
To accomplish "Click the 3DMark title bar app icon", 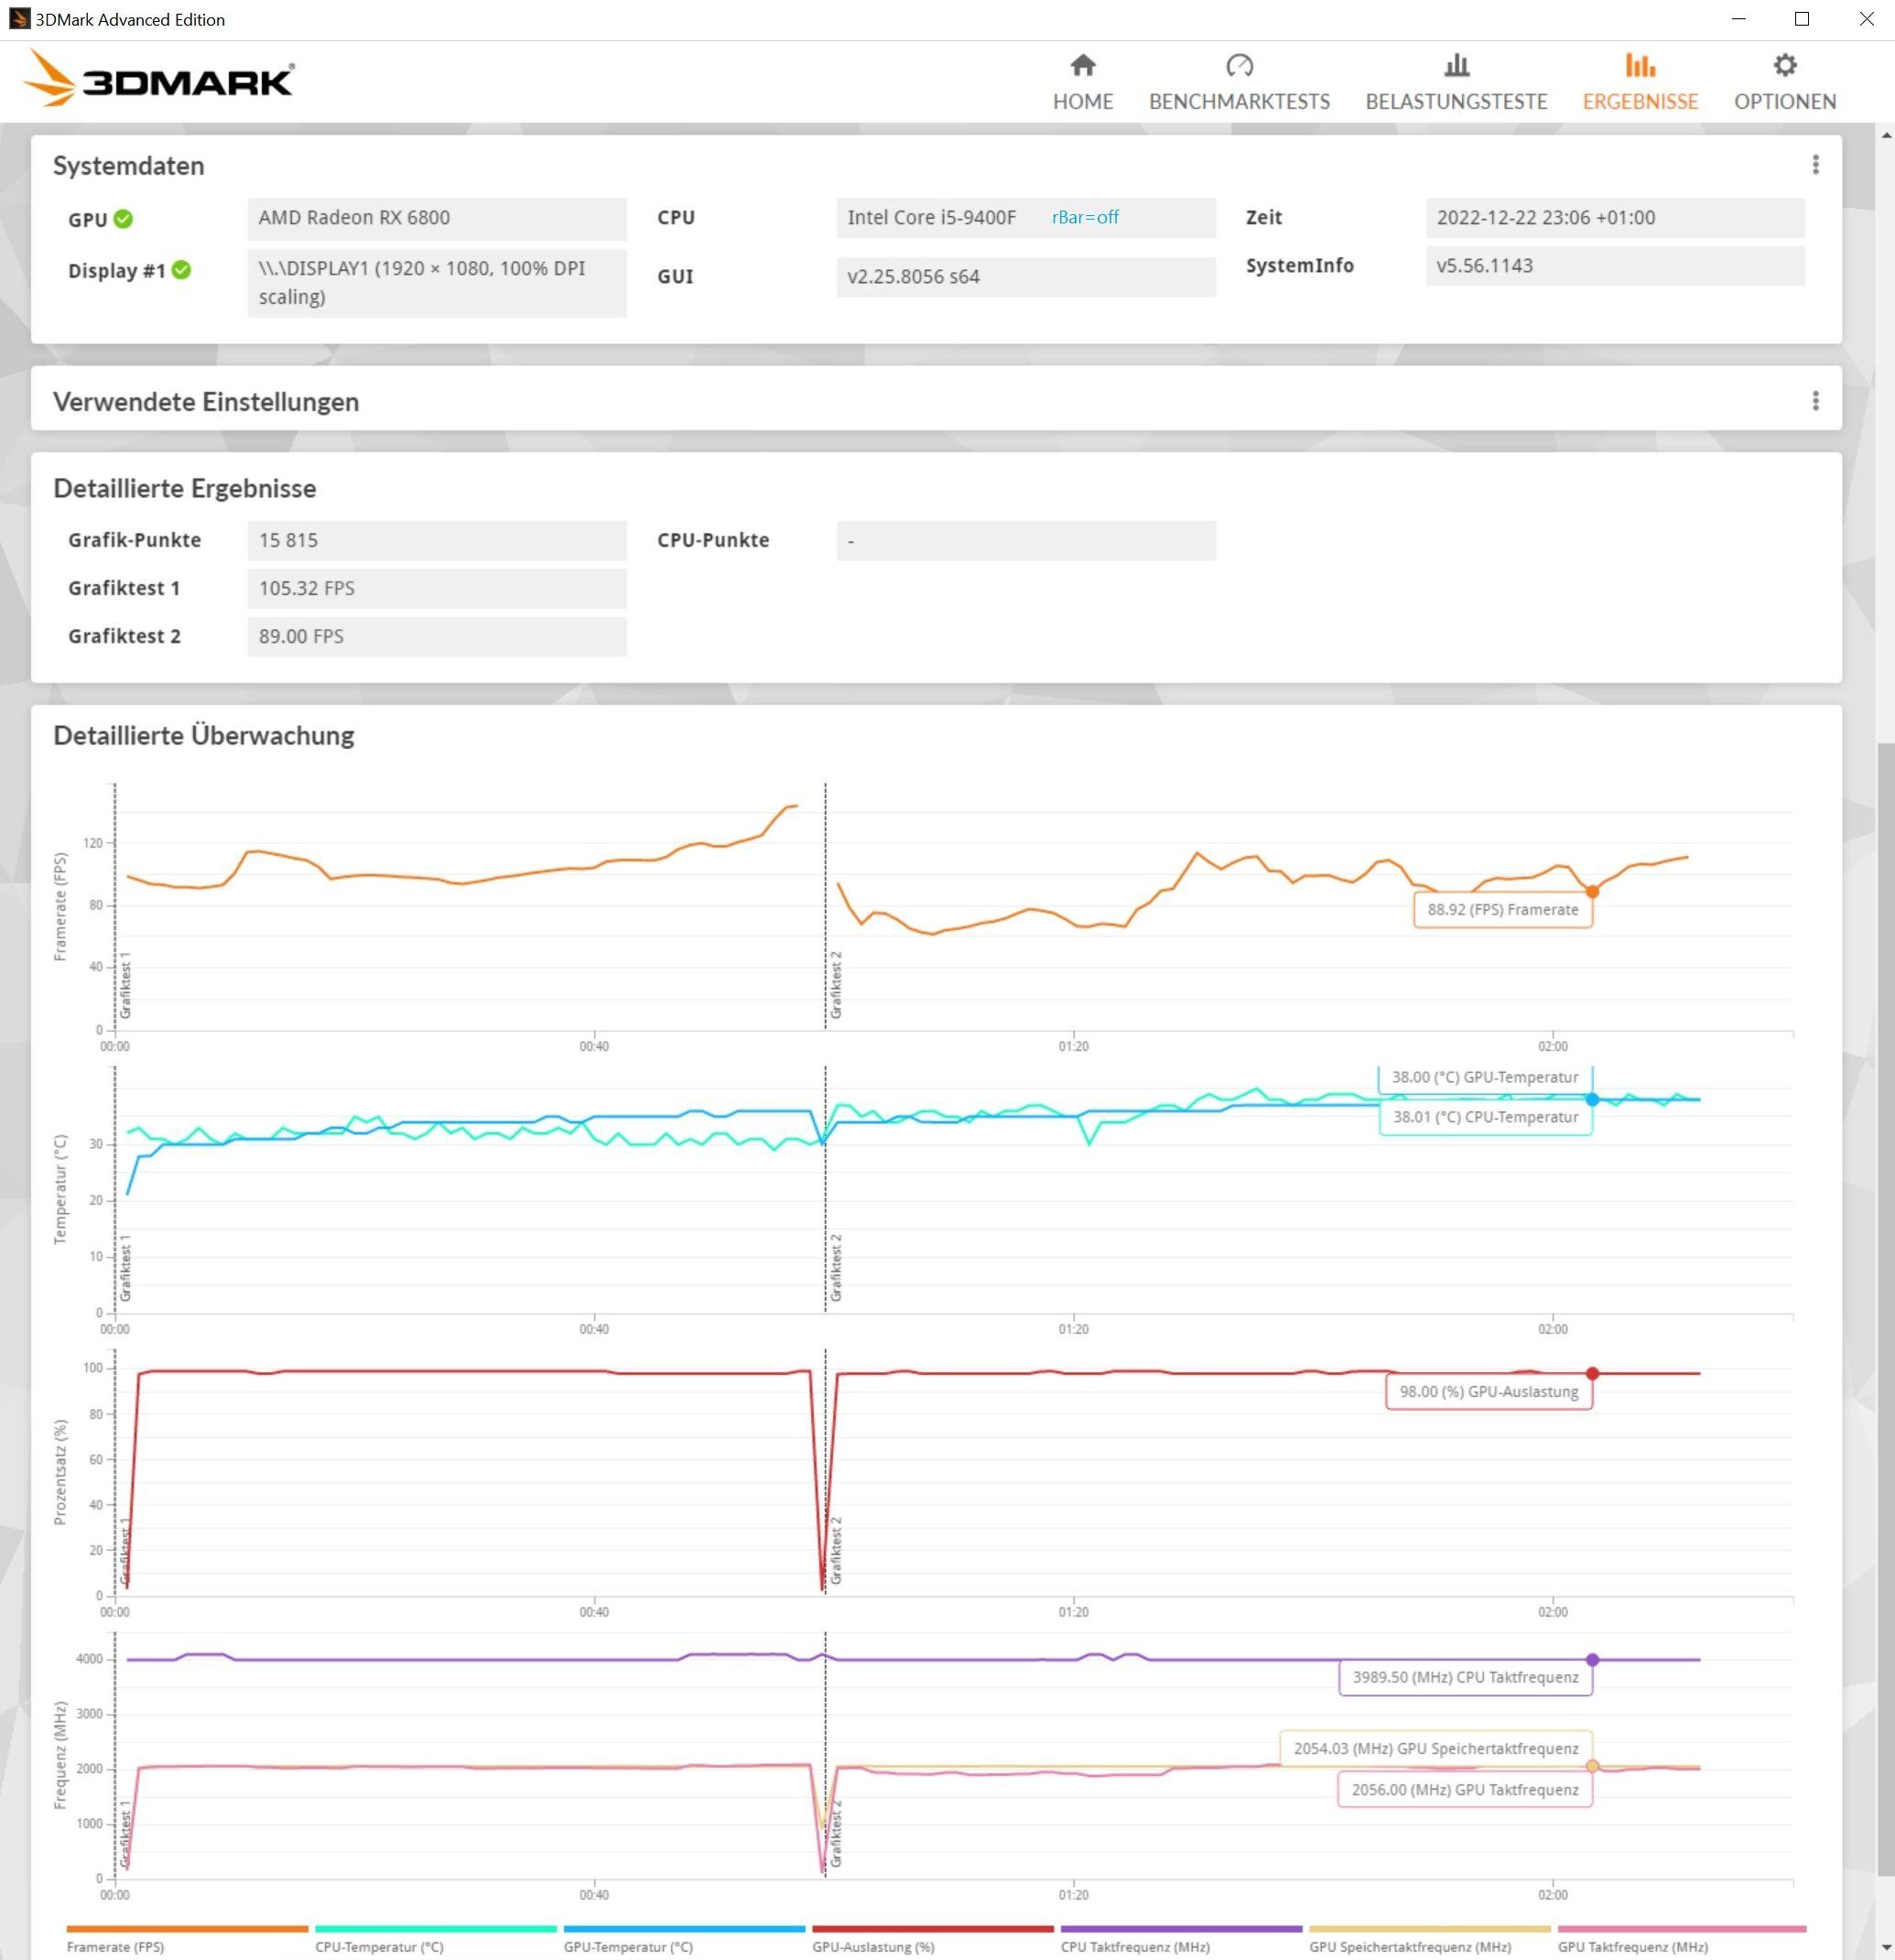I will click(x=19, y=19).
